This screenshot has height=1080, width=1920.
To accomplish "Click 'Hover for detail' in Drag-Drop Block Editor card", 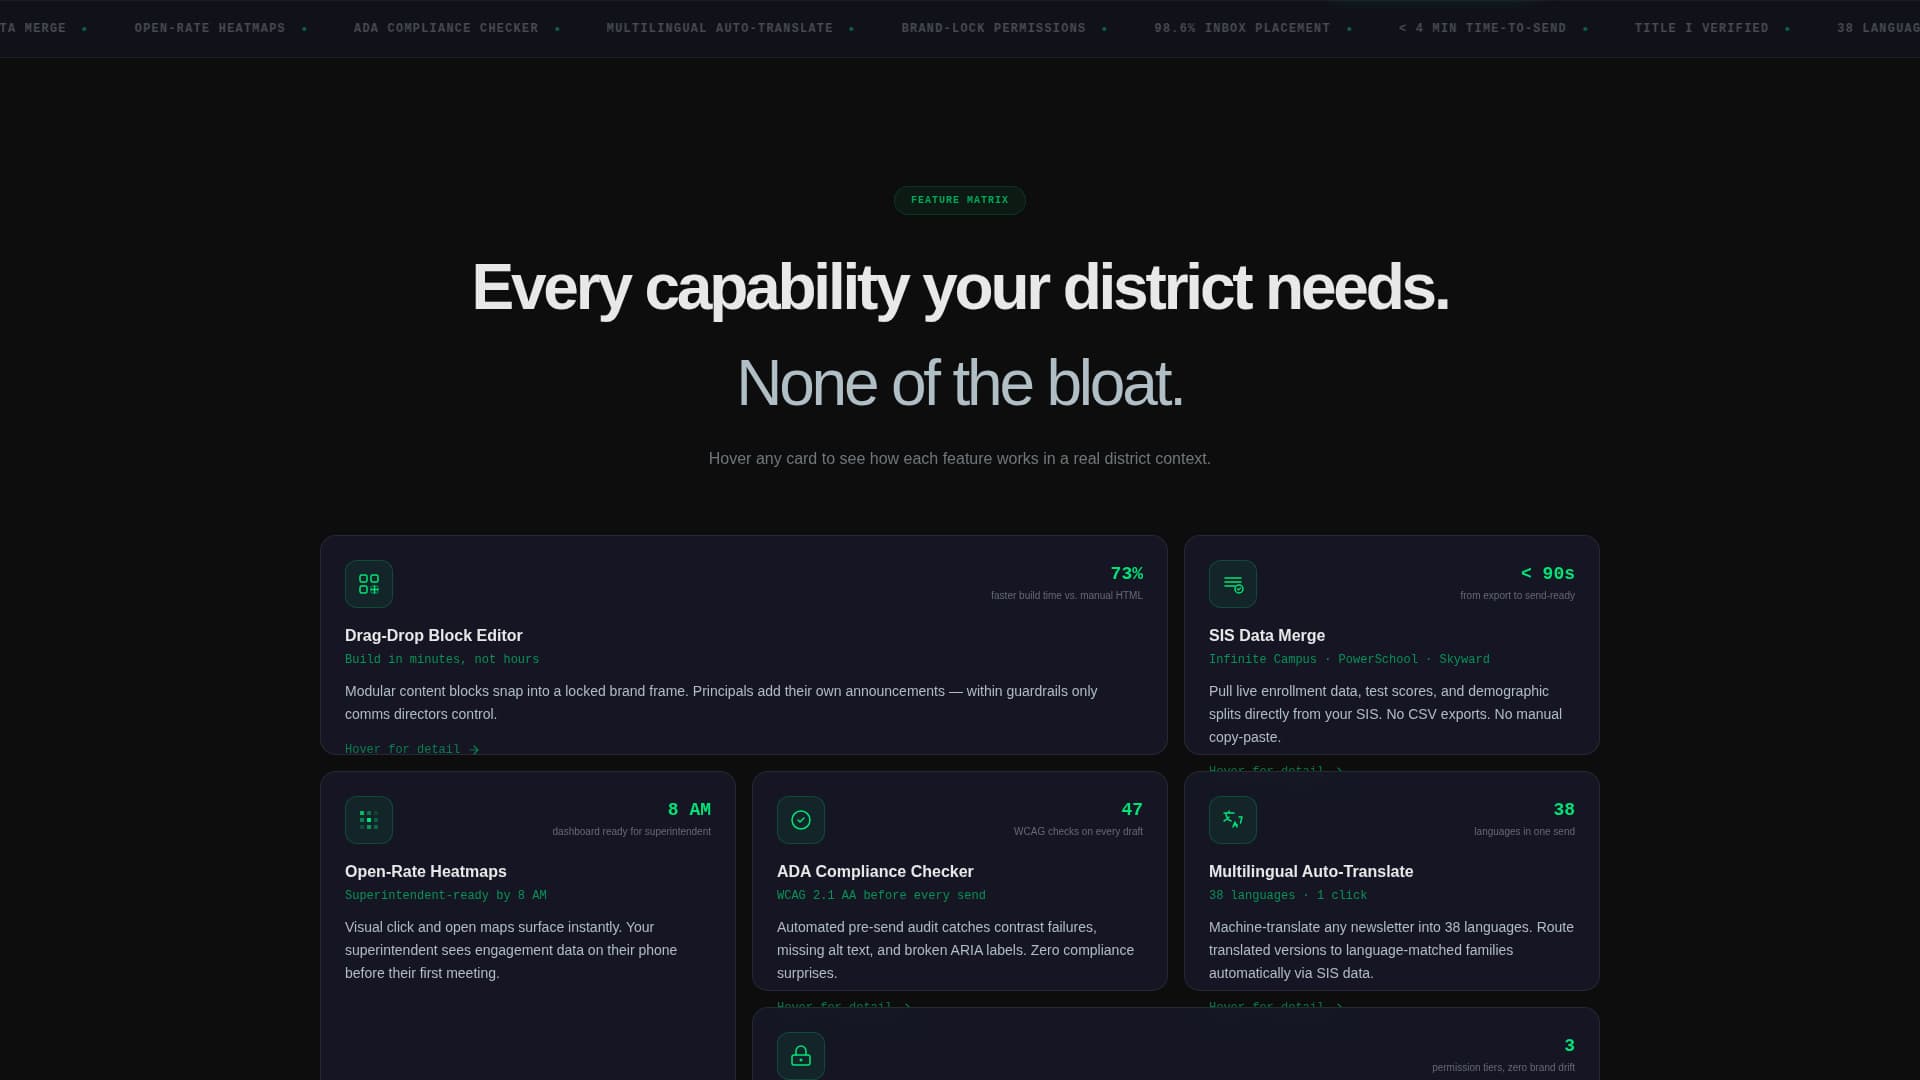I will 403,750.
